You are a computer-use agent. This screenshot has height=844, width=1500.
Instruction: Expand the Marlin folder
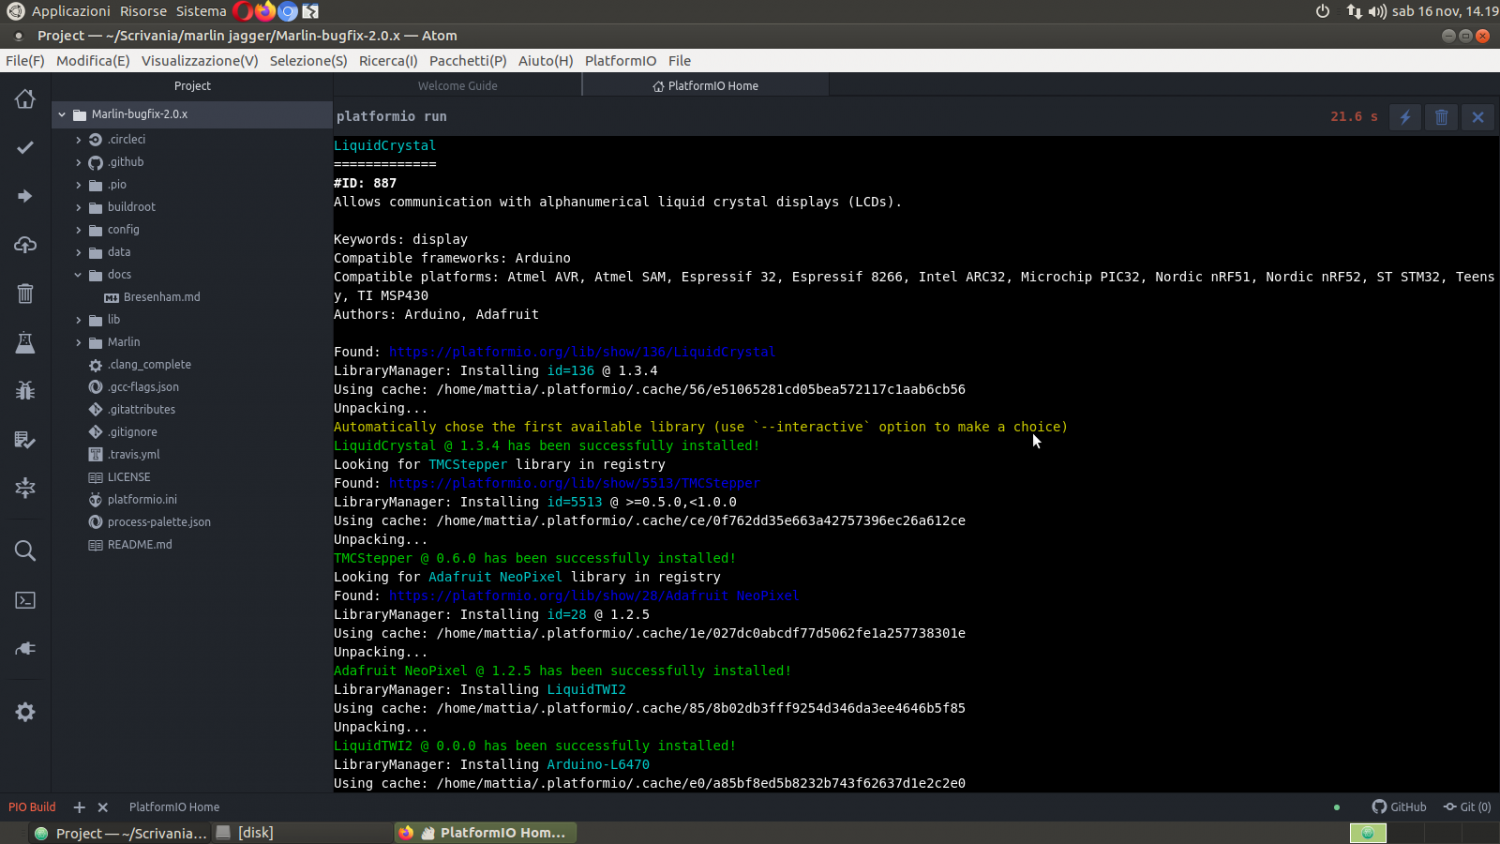click(78, 342)
